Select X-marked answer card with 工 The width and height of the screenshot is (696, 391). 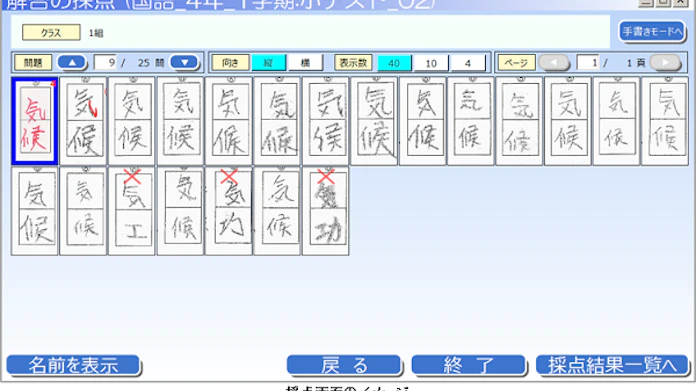pyautogui.click(x=132, y=211)
